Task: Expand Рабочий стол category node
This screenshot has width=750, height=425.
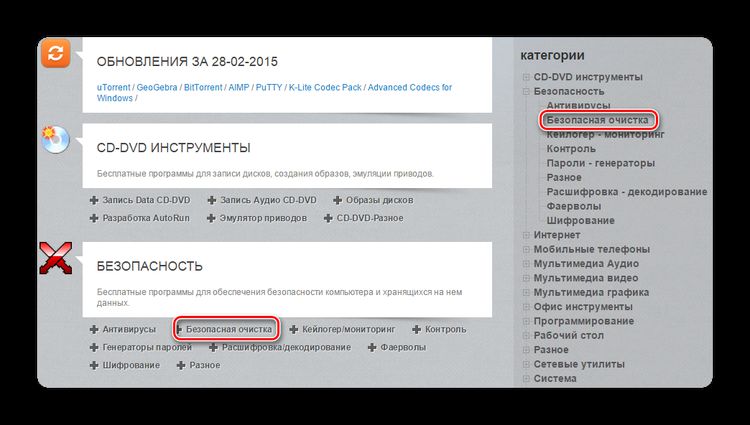Action: [526, 336]
